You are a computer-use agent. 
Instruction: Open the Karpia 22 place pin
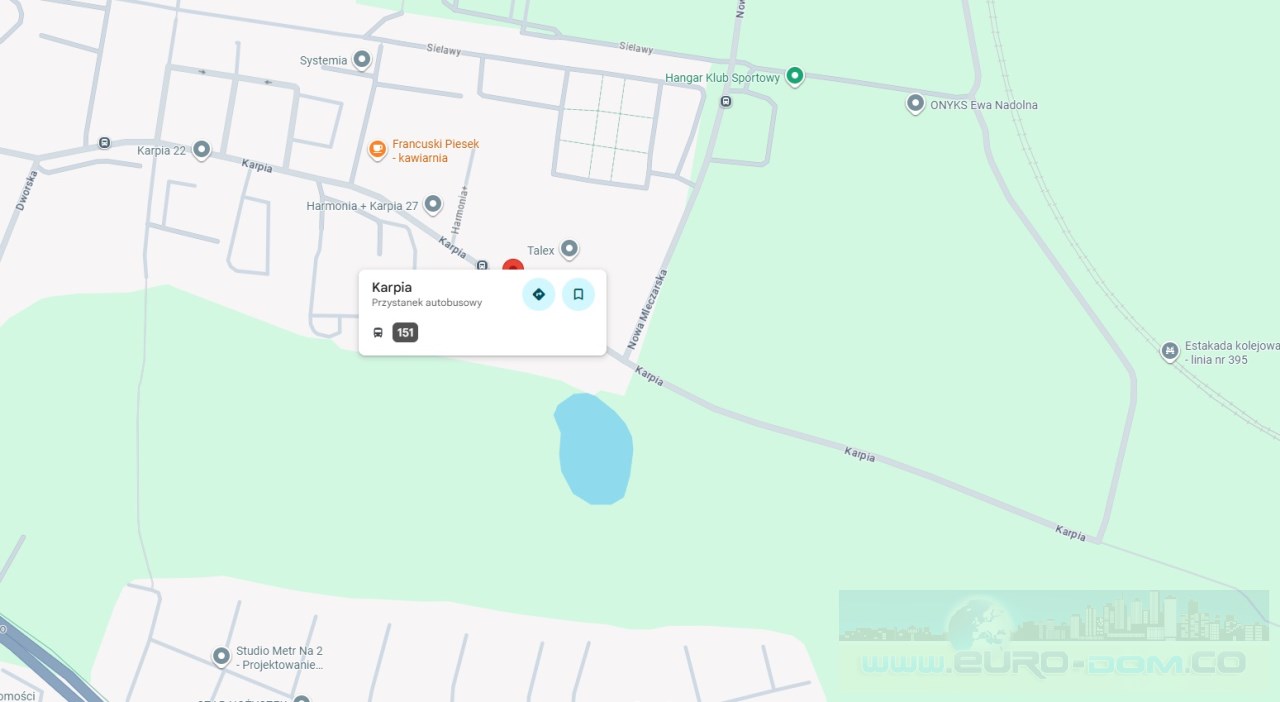pyautogui.click(x=201, y=150)
